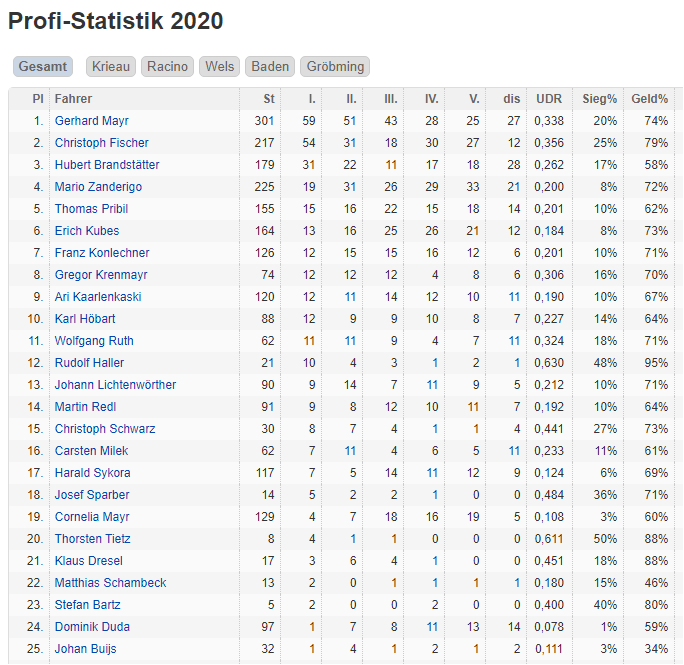Click the Geld% column header

650,99
